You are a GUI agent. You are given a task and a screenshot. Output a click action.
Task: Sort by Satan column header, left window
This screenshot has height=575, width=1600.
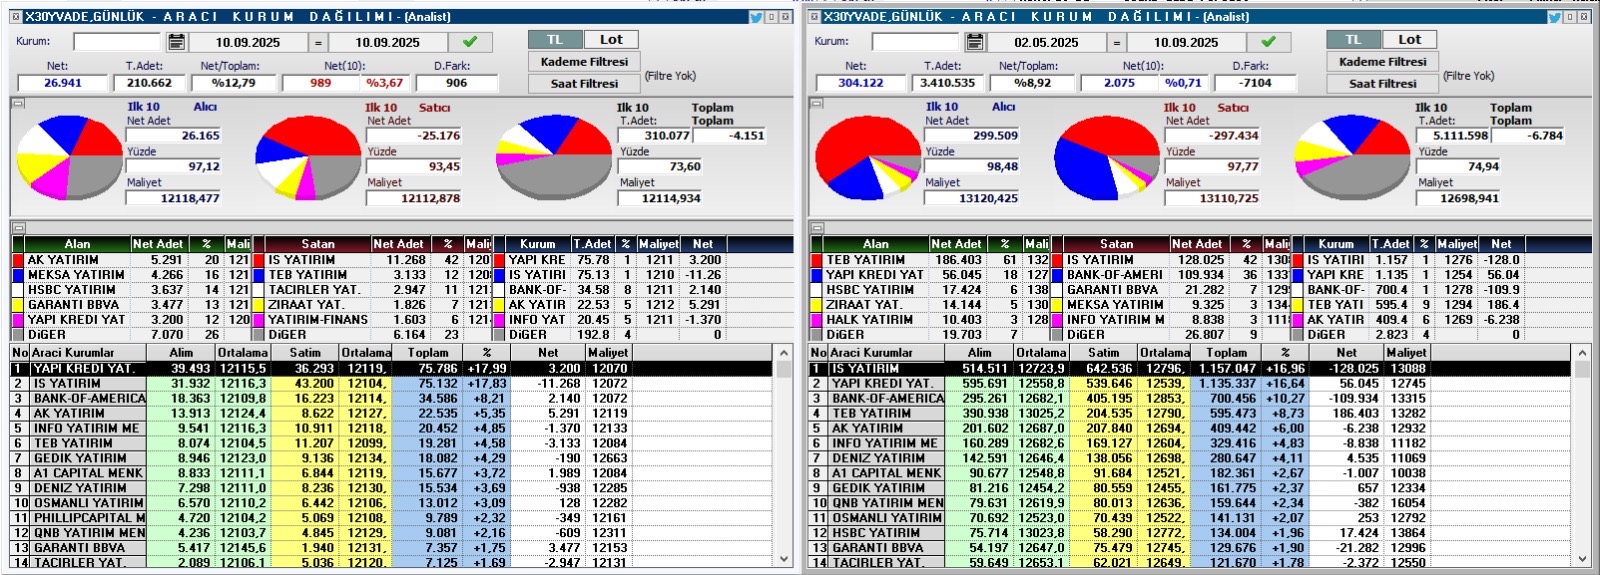pyautogui.click(x=318, y=244)
